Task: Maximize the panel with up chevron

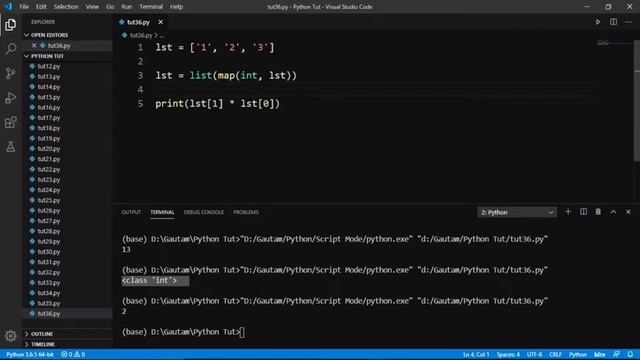Action: click(613, 212)
